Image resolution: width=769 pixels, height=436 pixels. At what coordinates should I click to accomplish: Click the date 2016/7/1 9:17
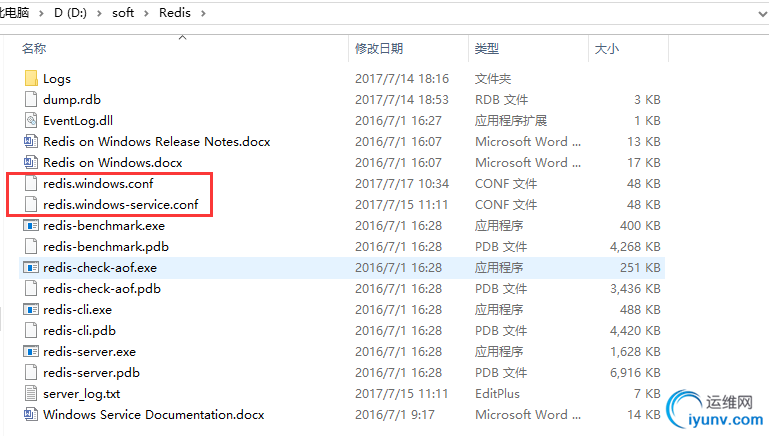tap(395, 414)
